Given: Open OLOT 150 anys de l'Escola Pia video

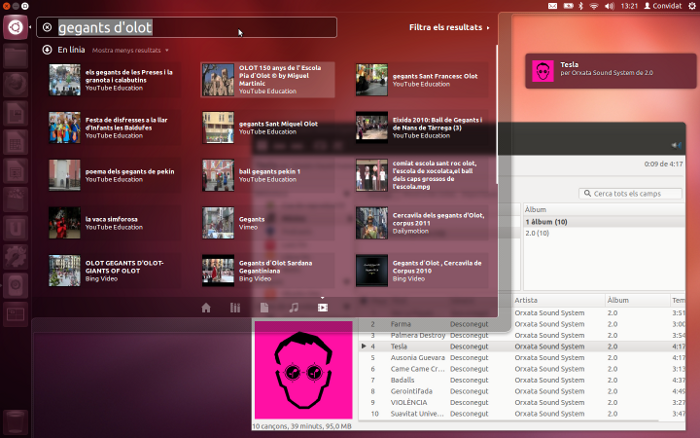Looking at the screenshot, I should click(268, 80).
